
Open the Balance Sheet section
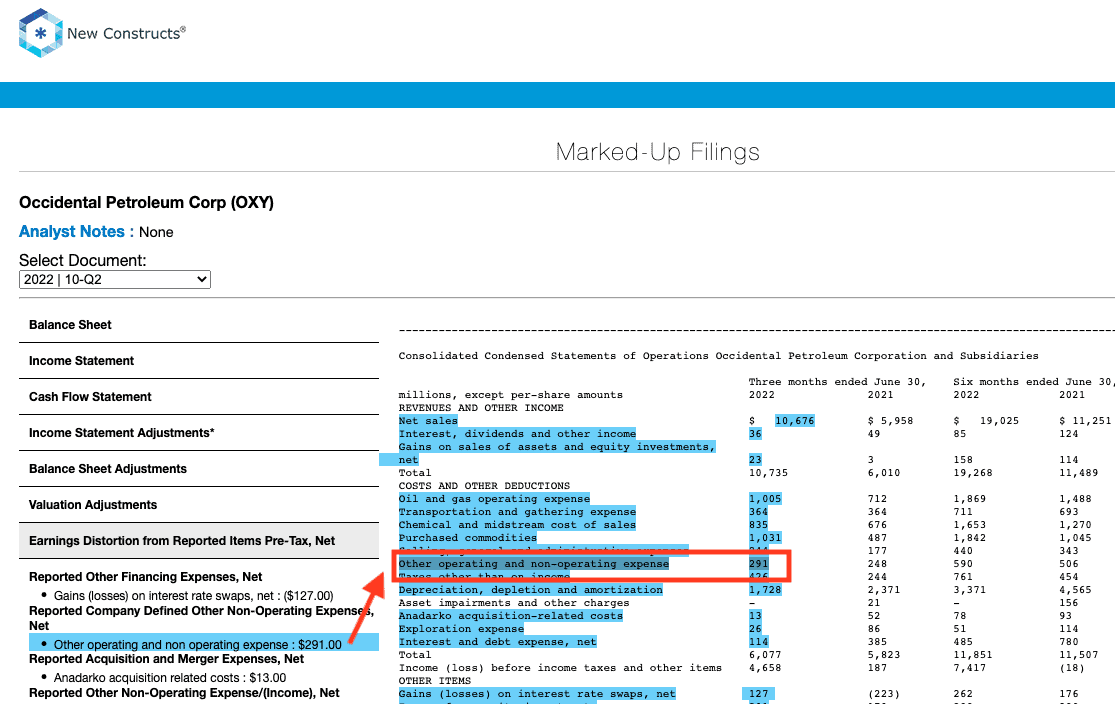pyautogui.click(x=199, y=325)
